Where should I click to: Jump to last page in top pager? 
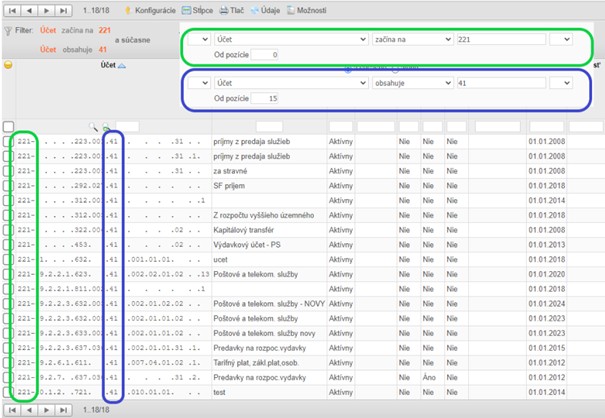coord(64,9)
